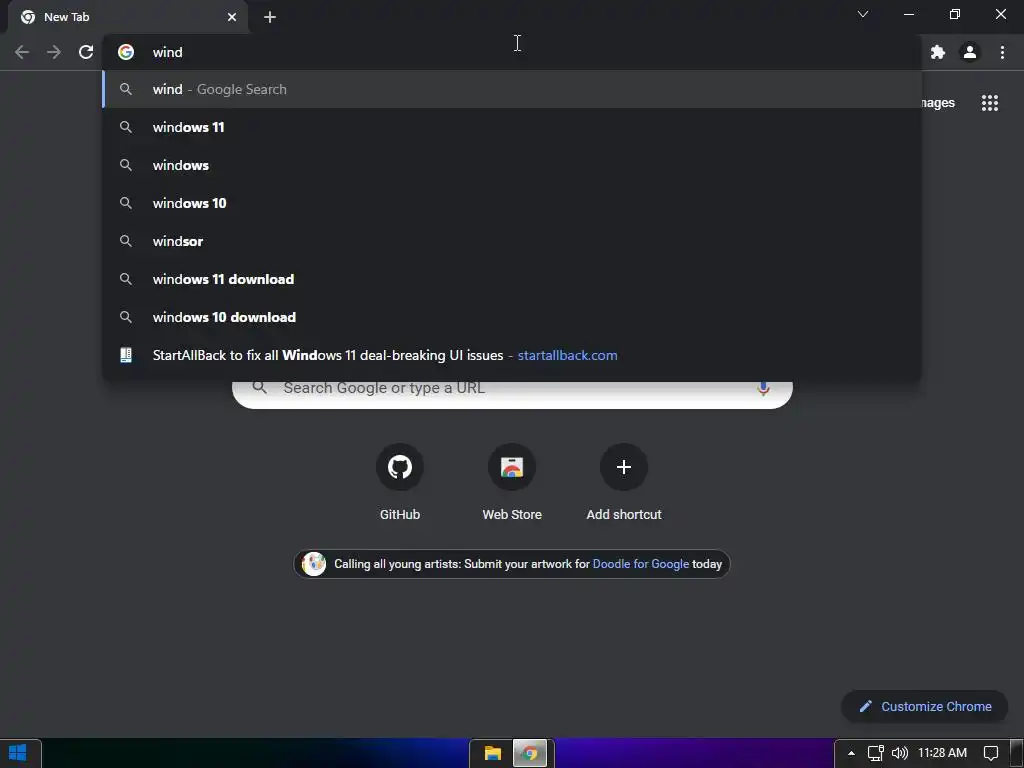Open the Extensions puzzle icon

938,52
